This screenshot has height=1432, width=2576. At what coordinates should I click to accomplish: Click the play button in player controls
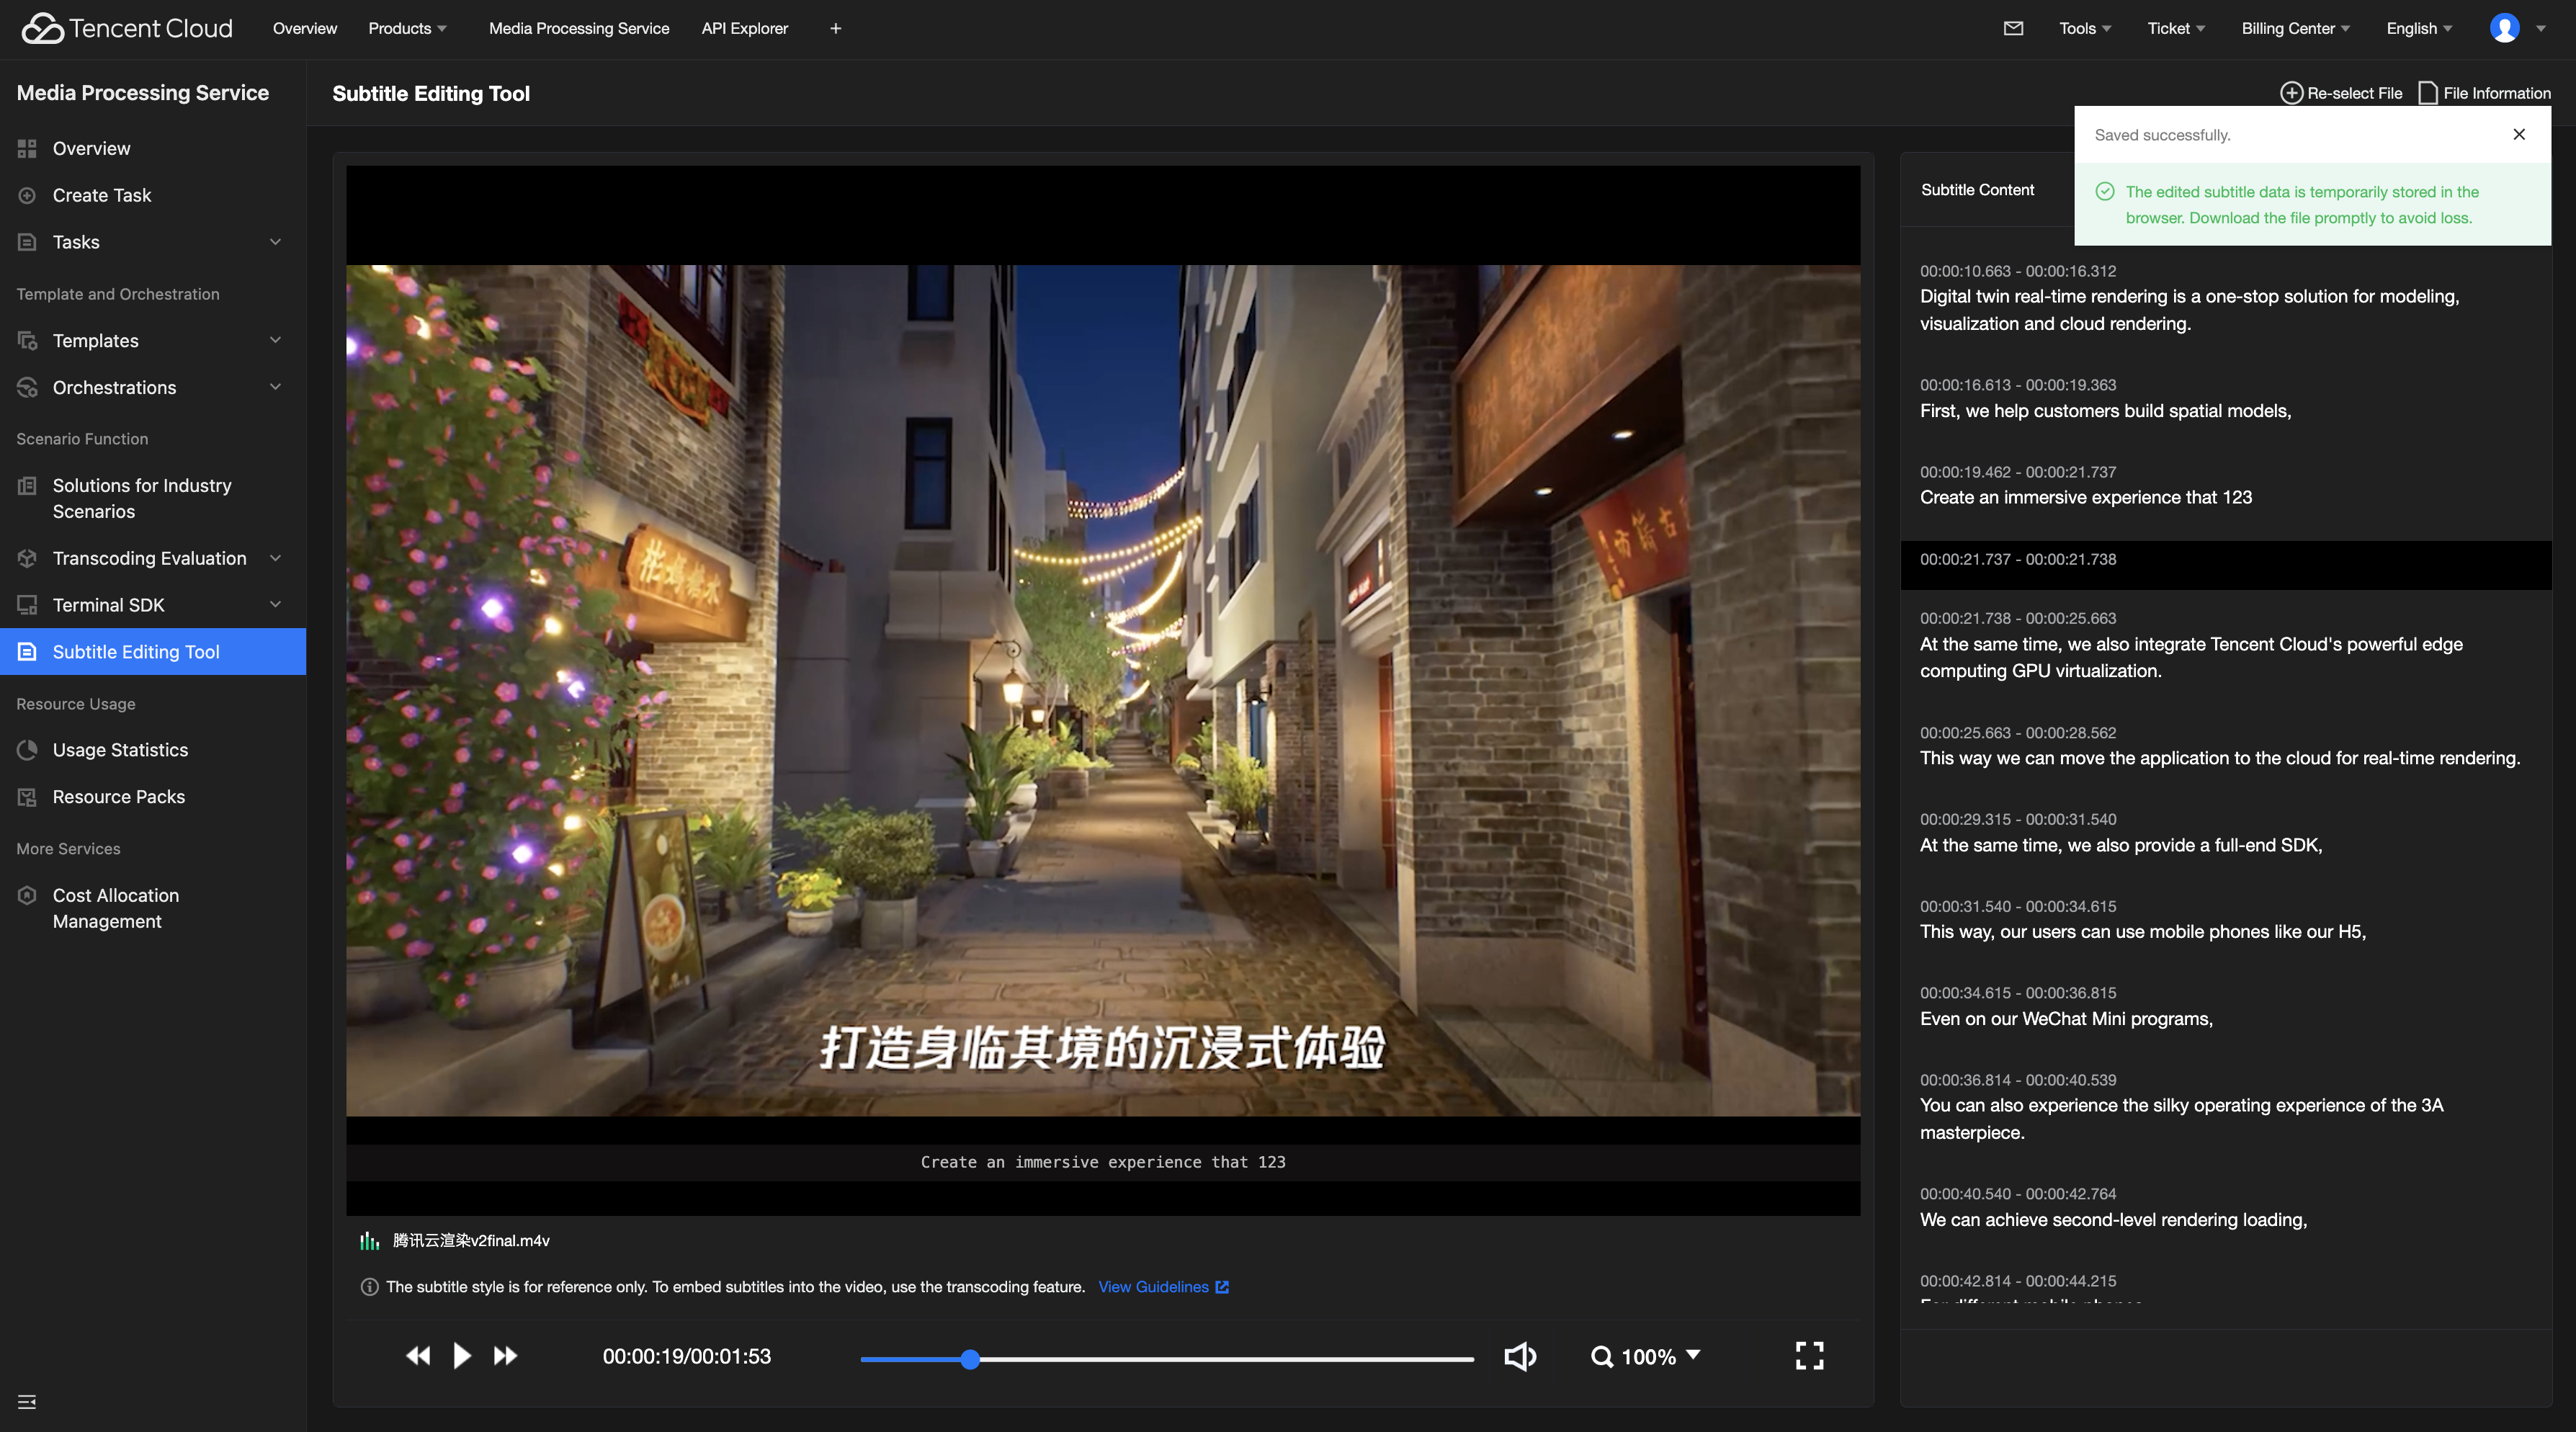click(x=461, y=1356)
